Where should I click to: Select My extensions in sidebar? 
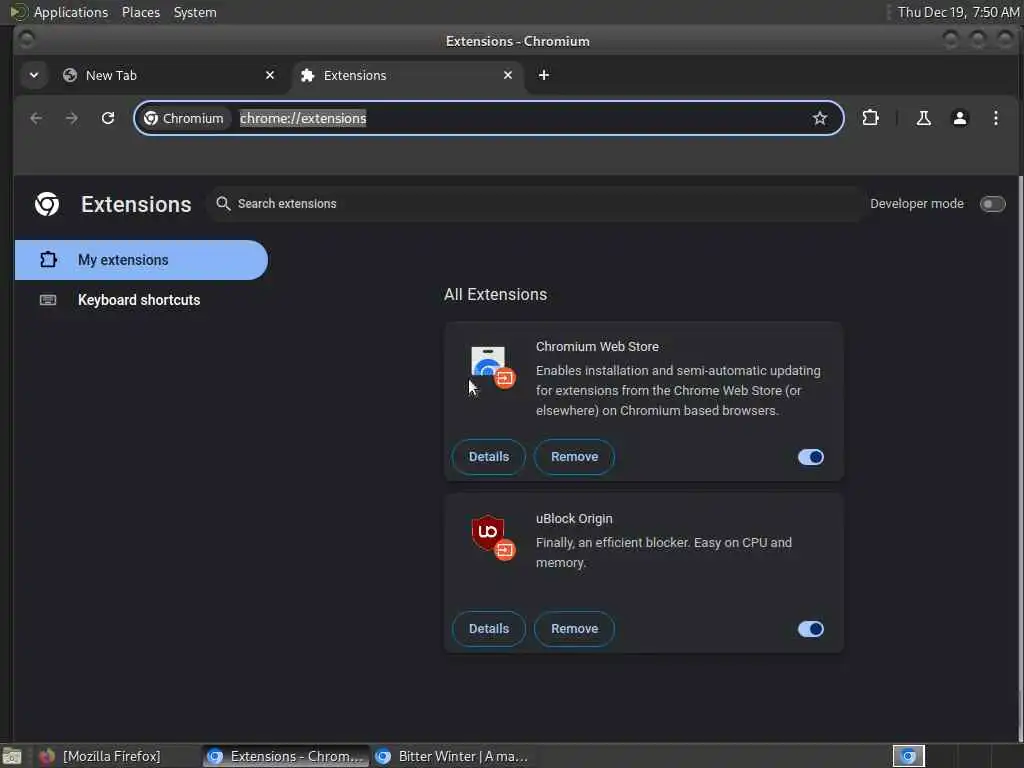[141, 260]
